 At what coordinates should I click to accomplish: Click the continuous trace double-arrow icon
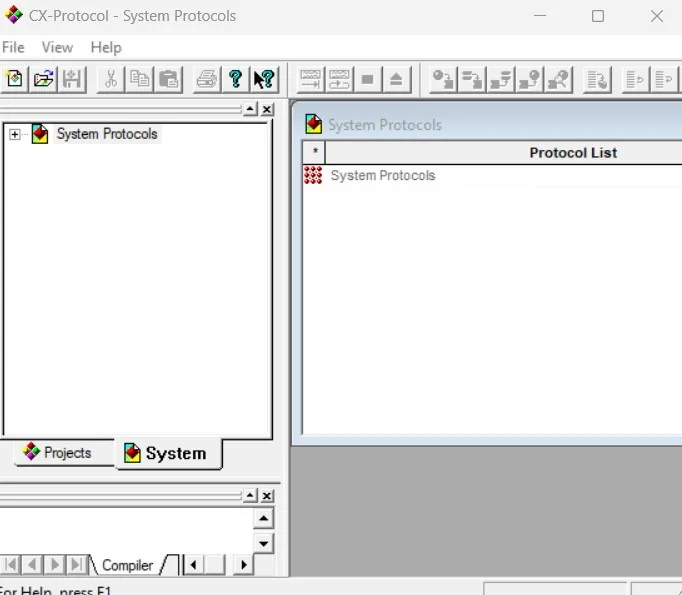(339, 80)
